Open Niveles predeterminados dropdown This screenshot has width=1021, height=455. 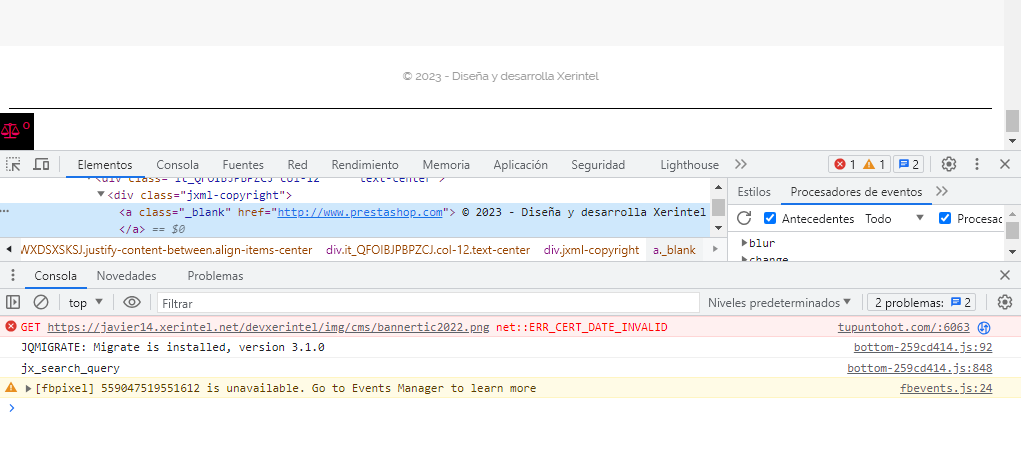779,302
